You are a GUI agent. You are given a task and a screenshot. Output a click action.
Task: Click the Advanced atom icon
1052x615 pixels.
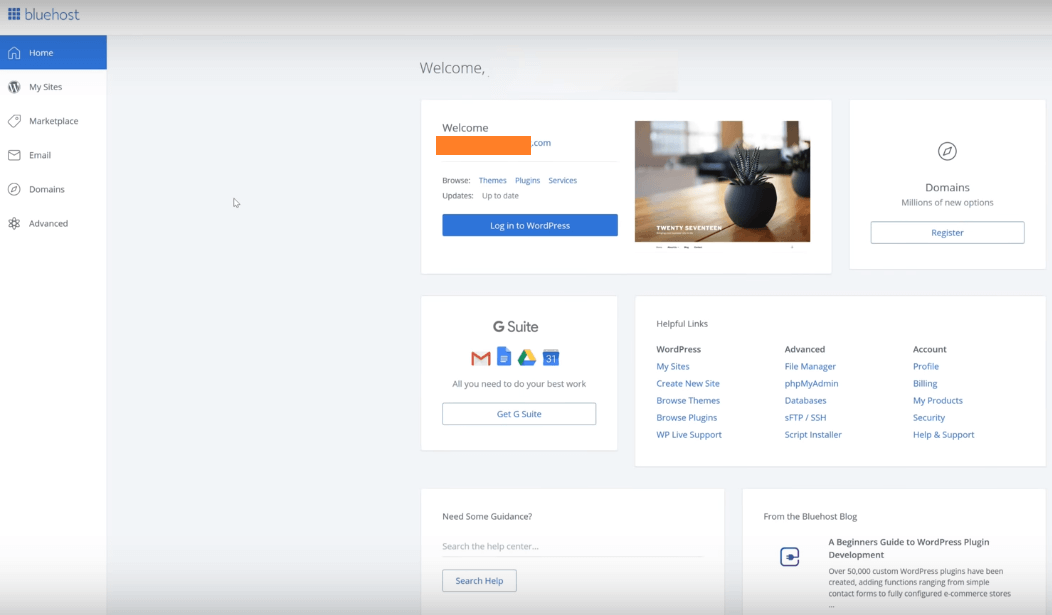[x=14, y=223]
